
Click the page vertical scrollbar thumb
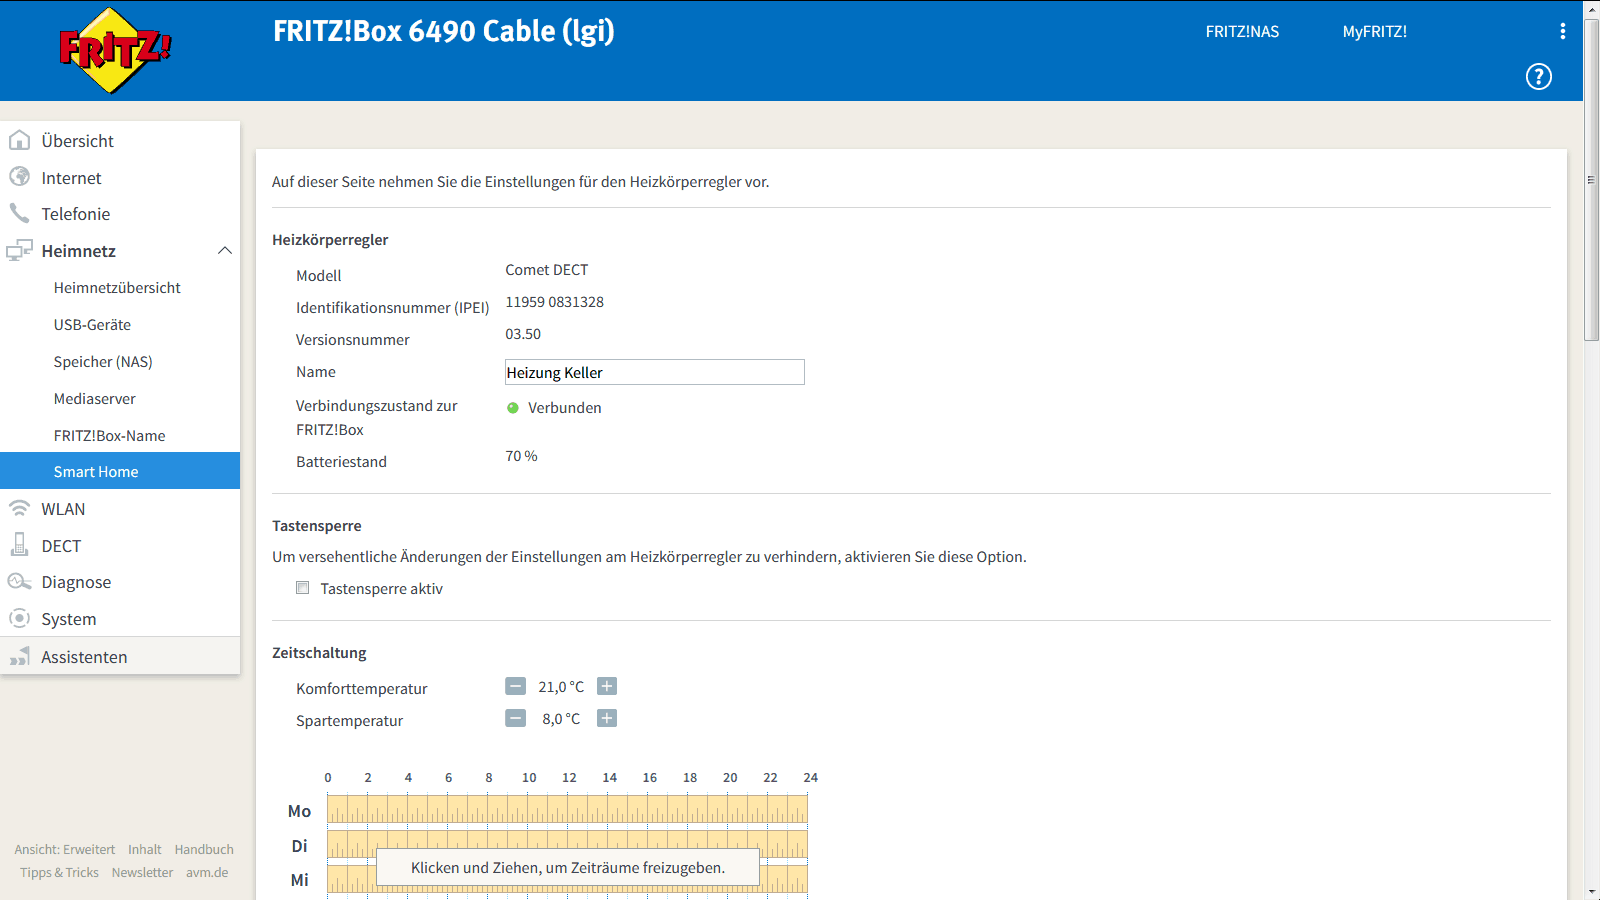(1592, 180)
